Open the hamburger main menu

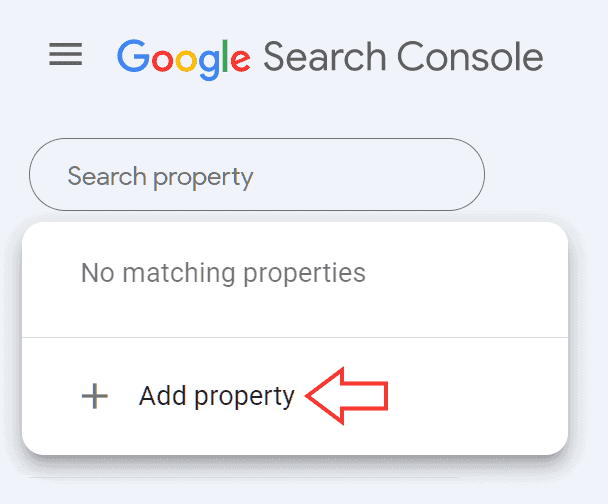66,55
